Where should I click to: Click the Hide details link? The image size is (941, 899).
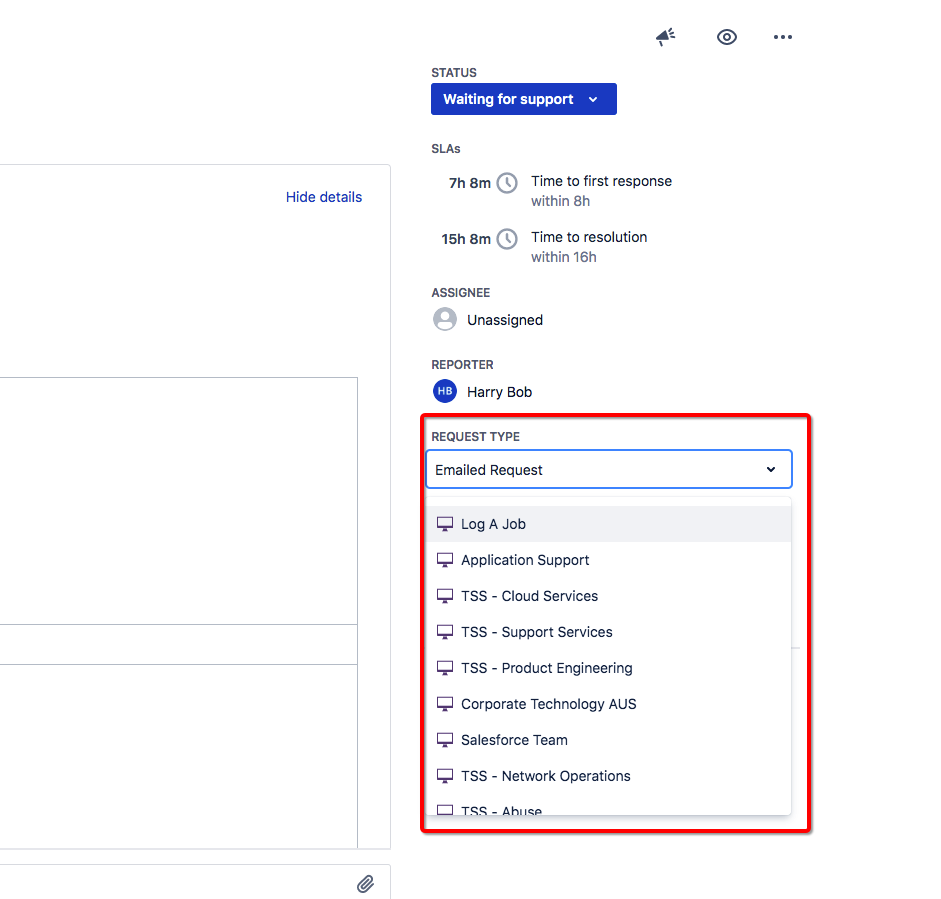click(x=324, y=197)
